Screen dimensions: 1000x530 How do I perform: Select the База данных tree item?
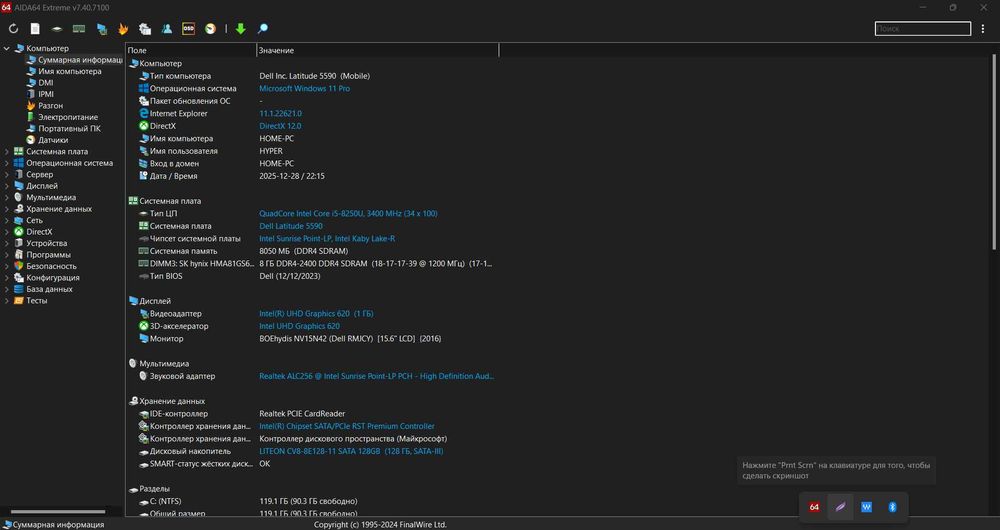(x=49, y=290)
